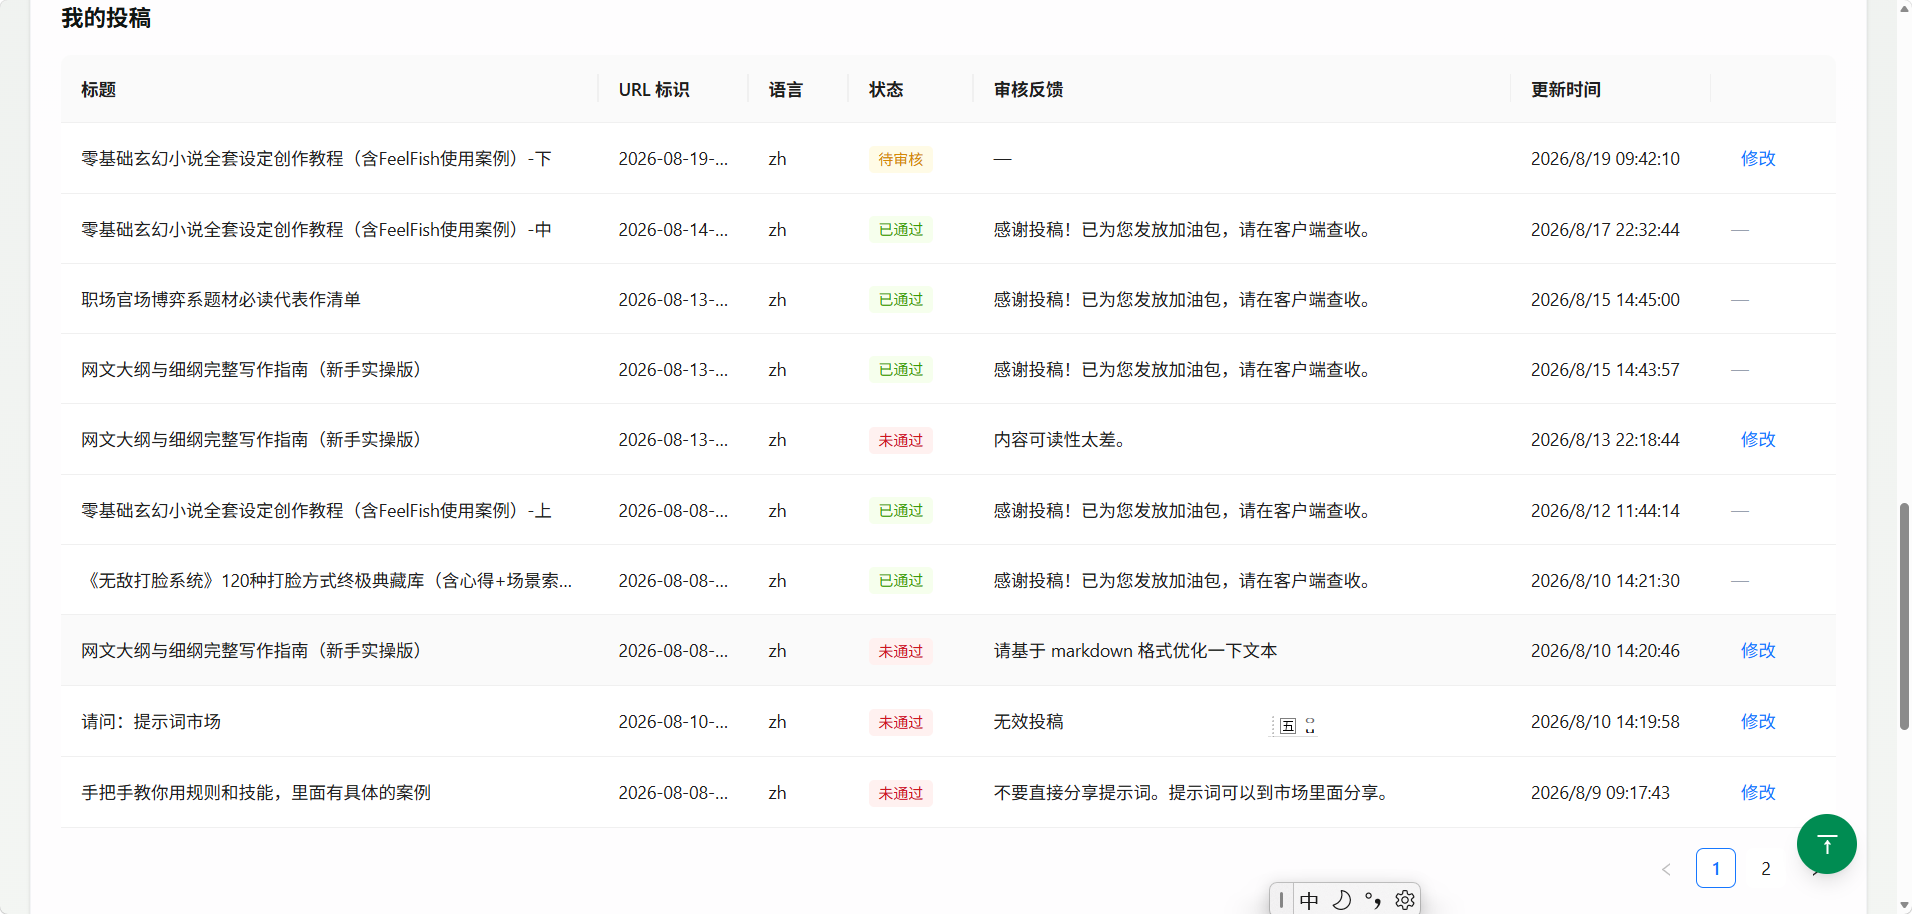Click 修改 for the 手把手教你用规则和技能 row

pyautogui.click(x=1758, y=792)
